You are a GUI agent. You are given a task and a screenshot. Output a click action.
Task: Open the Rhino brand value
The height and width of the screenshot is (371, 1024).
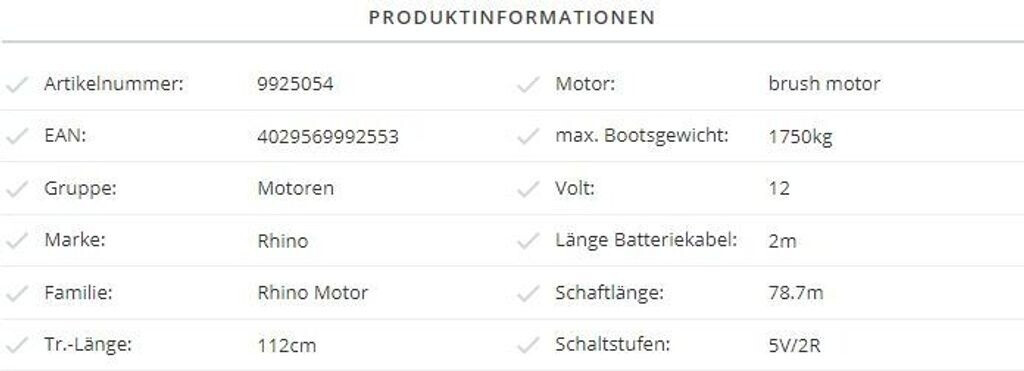point(283,241)
